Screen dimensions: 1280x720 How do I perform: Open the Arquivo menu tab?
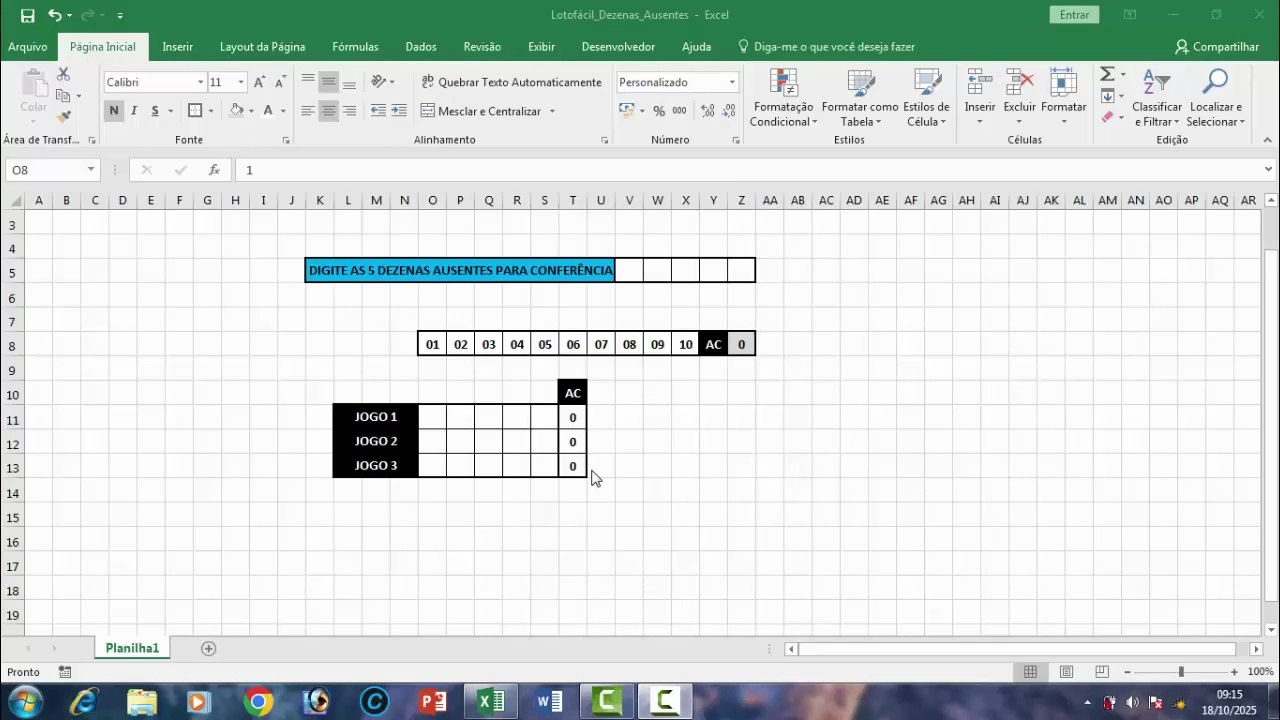click(28, 47)
